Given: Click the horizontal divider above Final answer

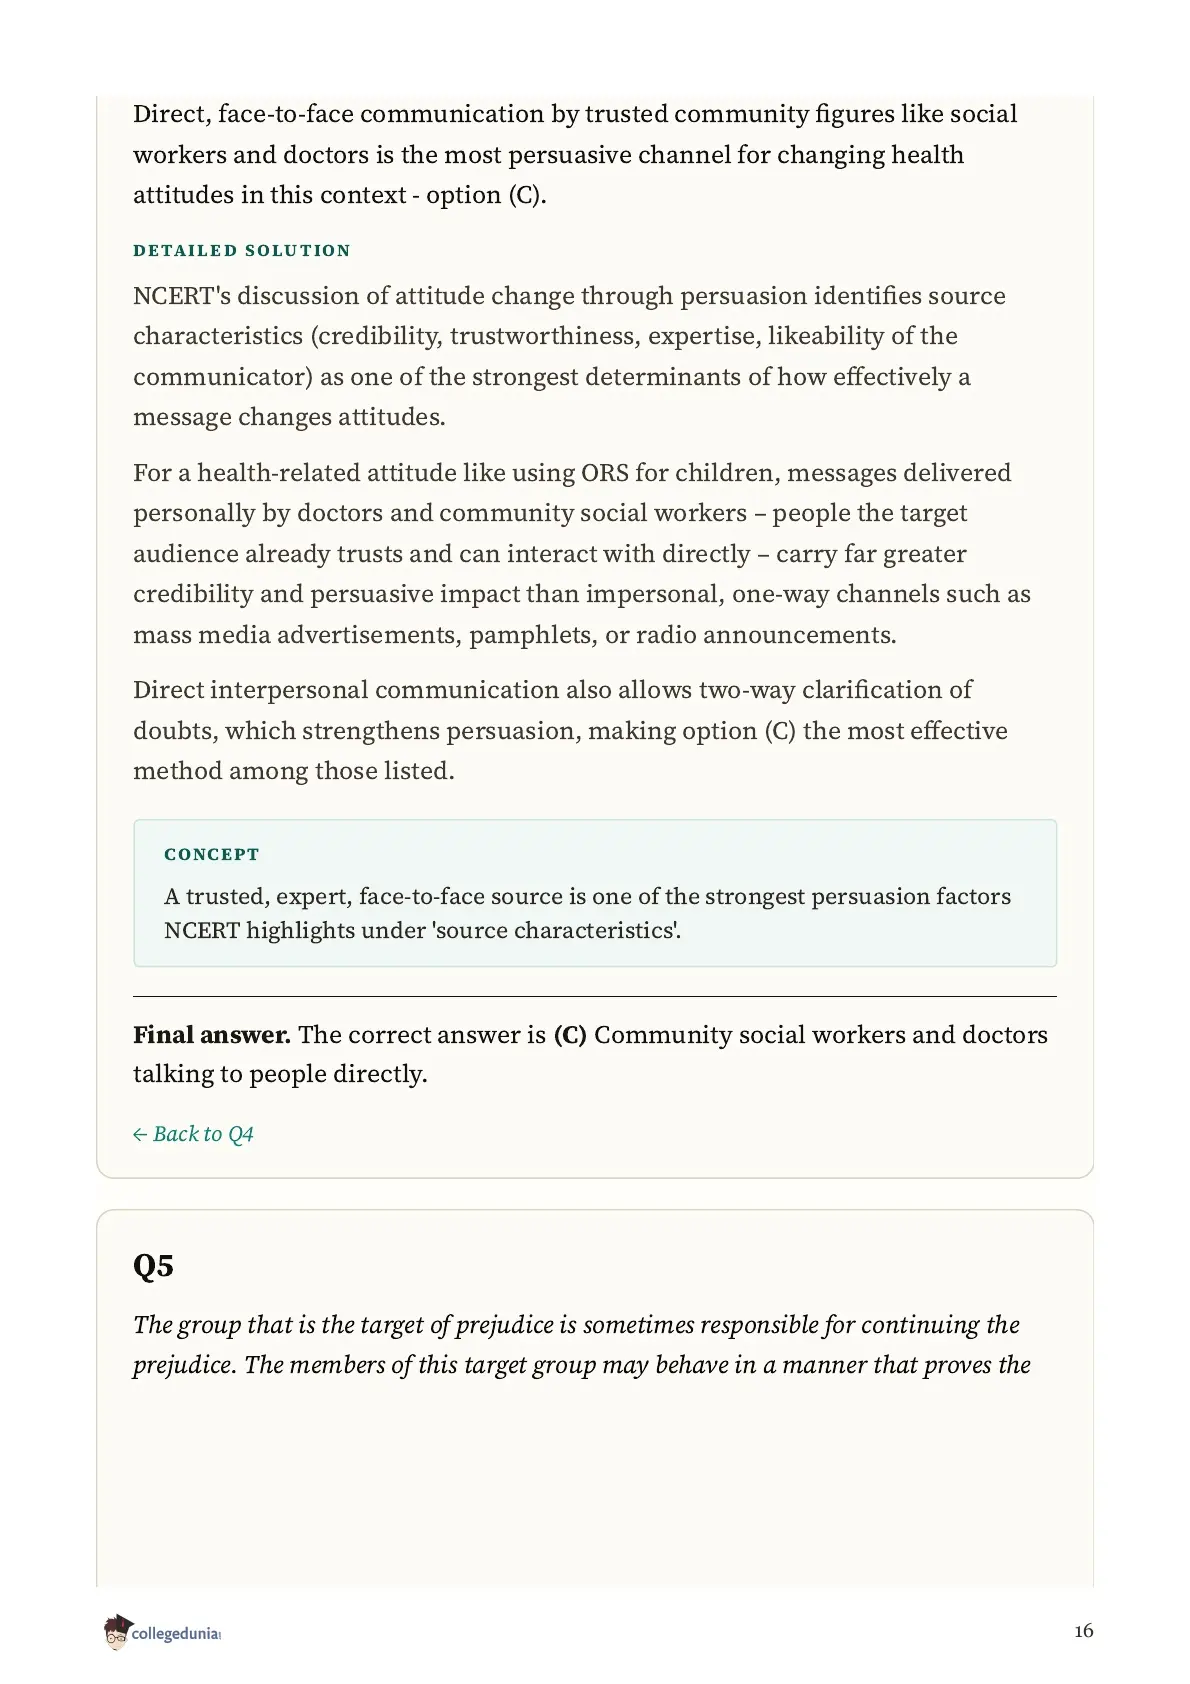Looking at the screenshot, I should (595, 996).
